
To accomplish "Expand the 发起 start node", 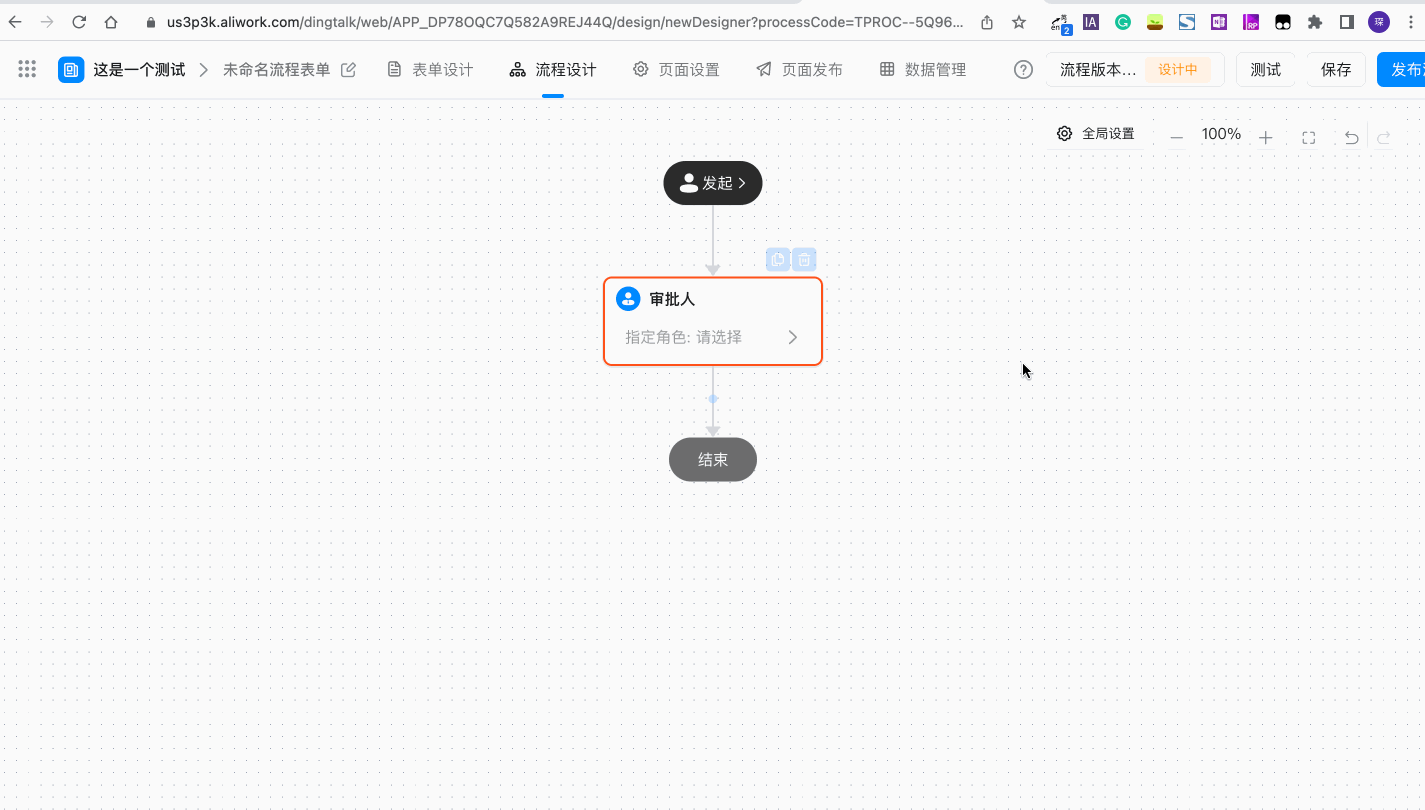I will (x=713, y=183).
